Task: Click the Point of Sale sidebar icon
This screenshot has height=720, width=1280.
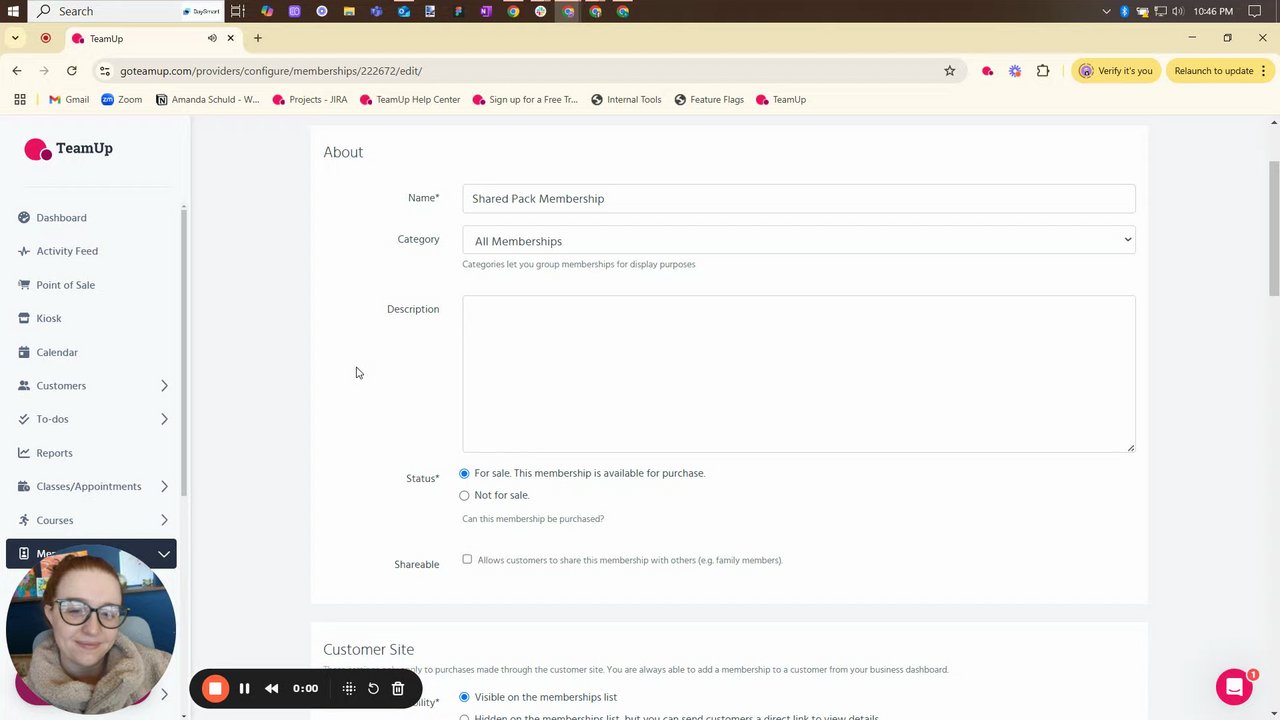Action: coord(24,285)
